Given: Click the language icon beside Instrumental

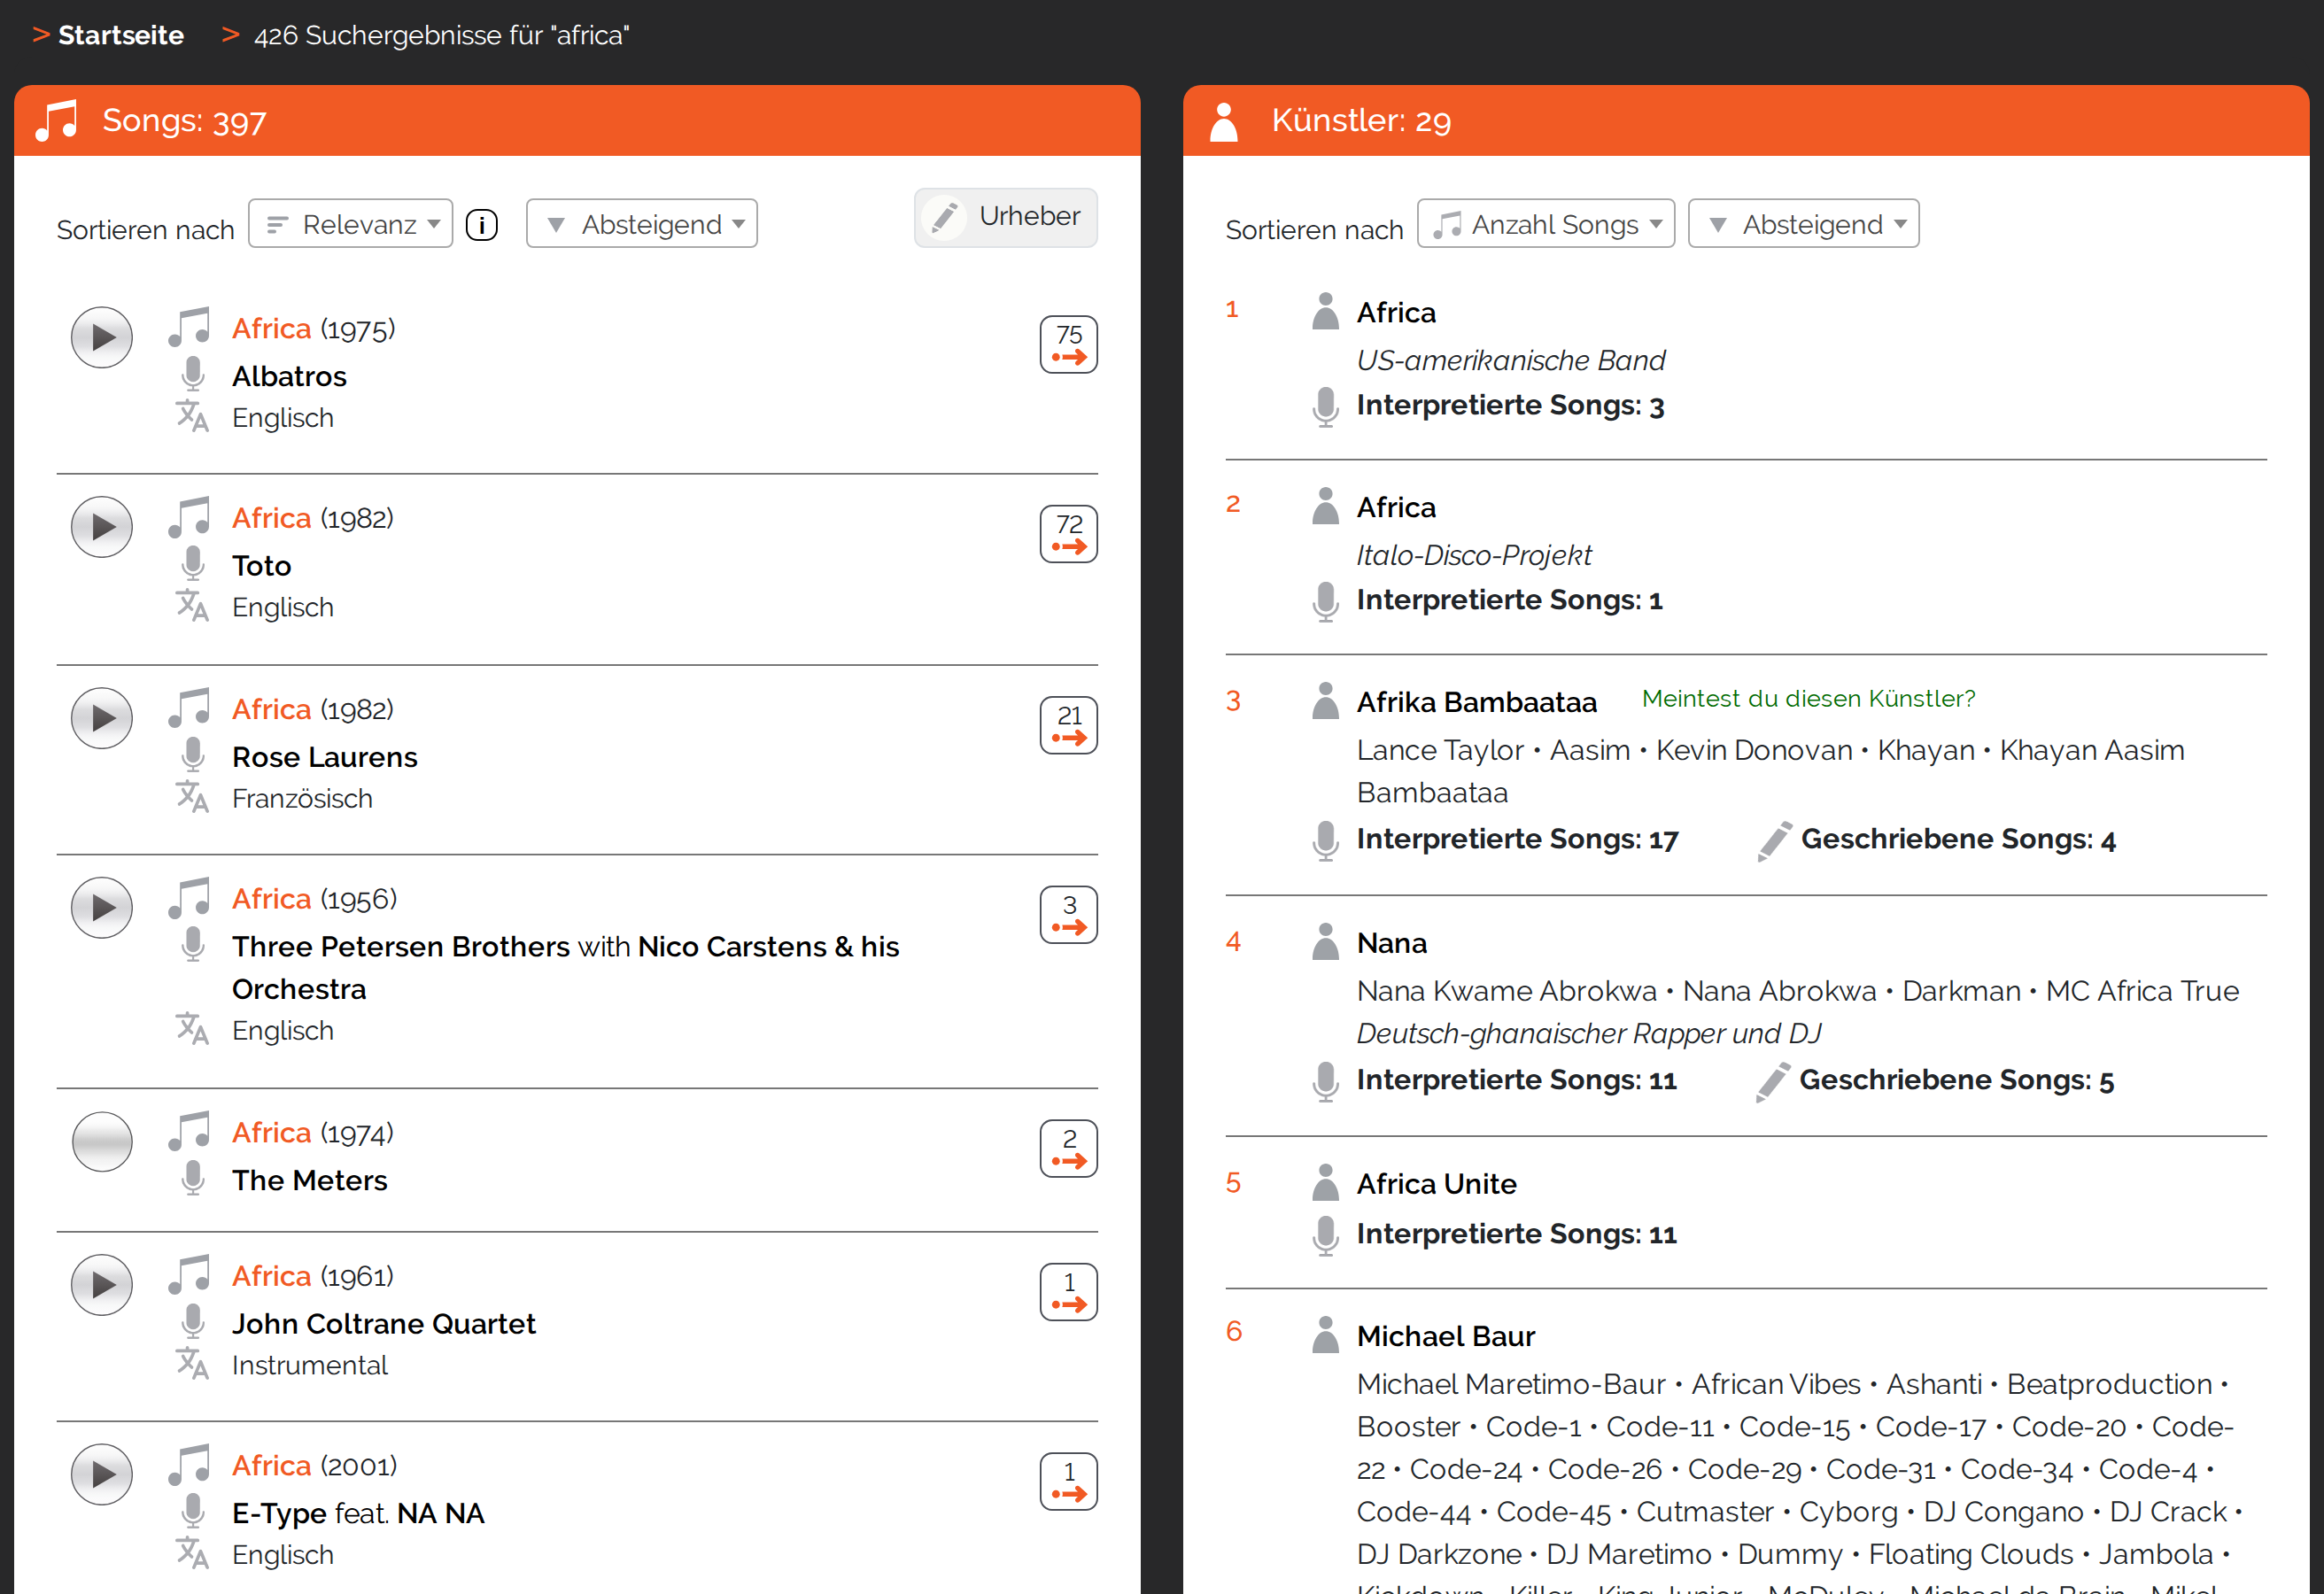Looking at the screenshot, I should (x=192, y=1364).
